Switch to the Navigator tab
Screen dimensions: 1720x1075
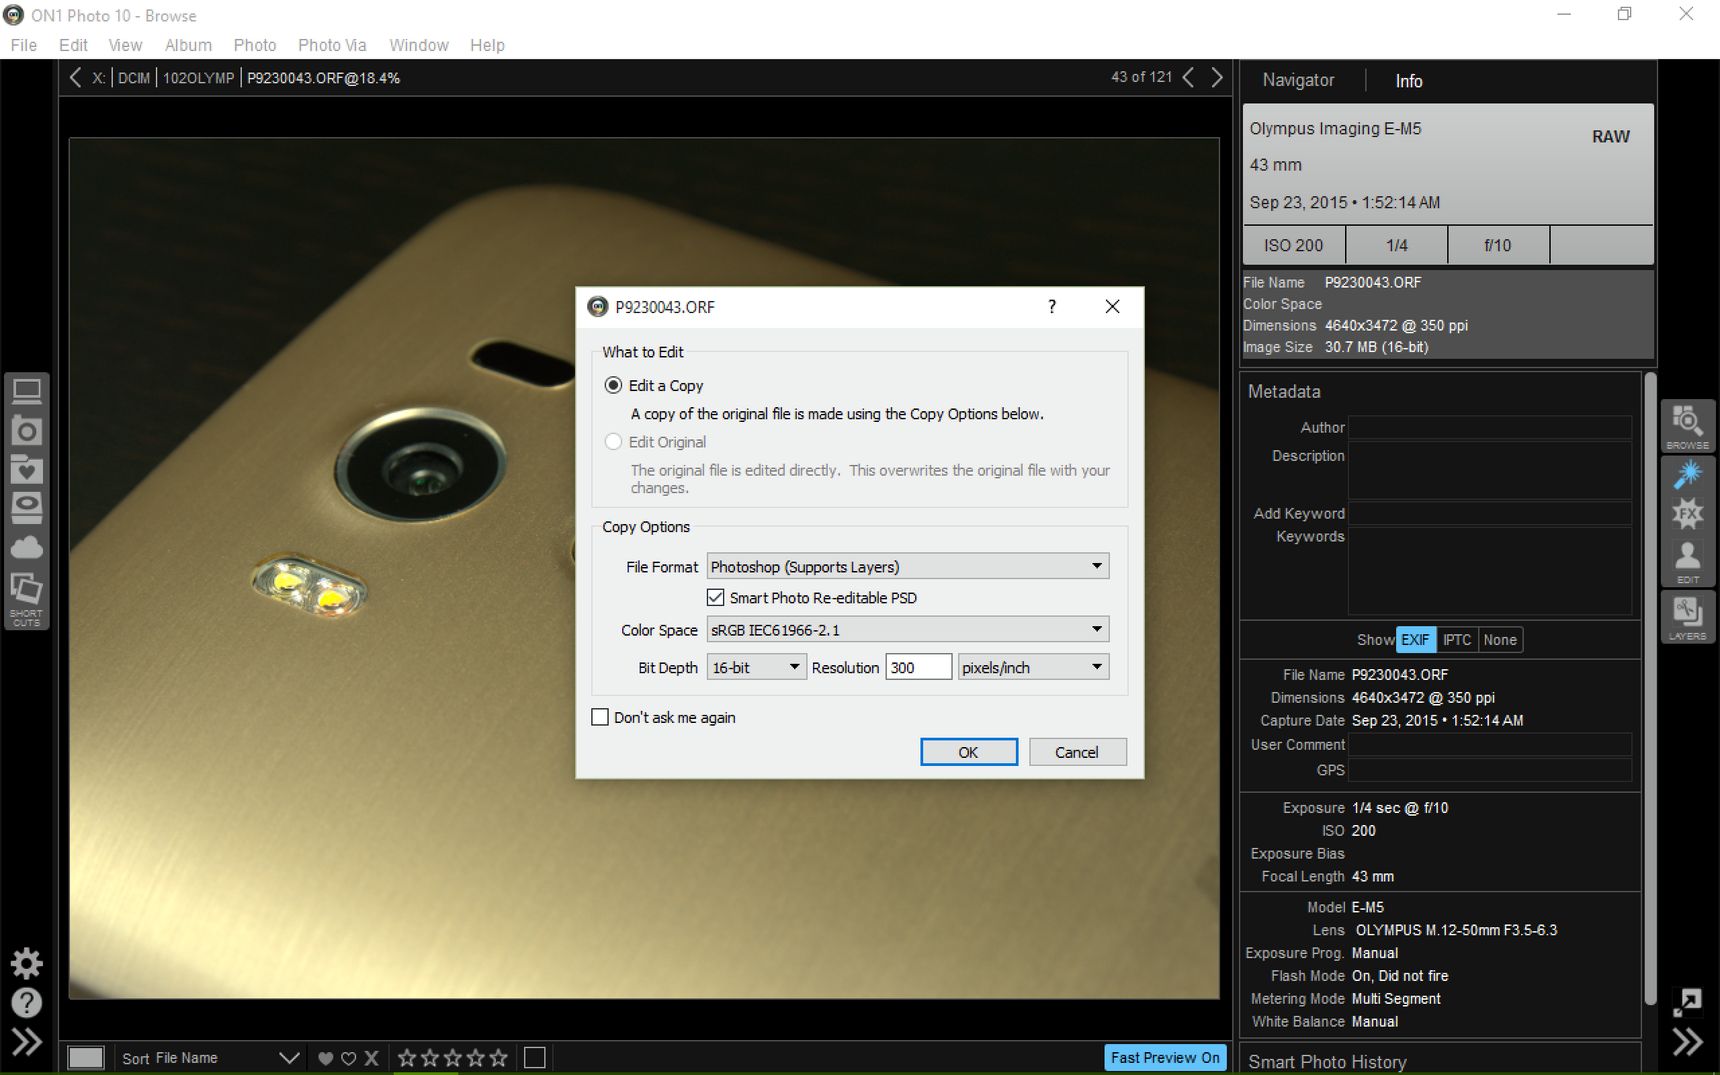(x=1298, y=80)
